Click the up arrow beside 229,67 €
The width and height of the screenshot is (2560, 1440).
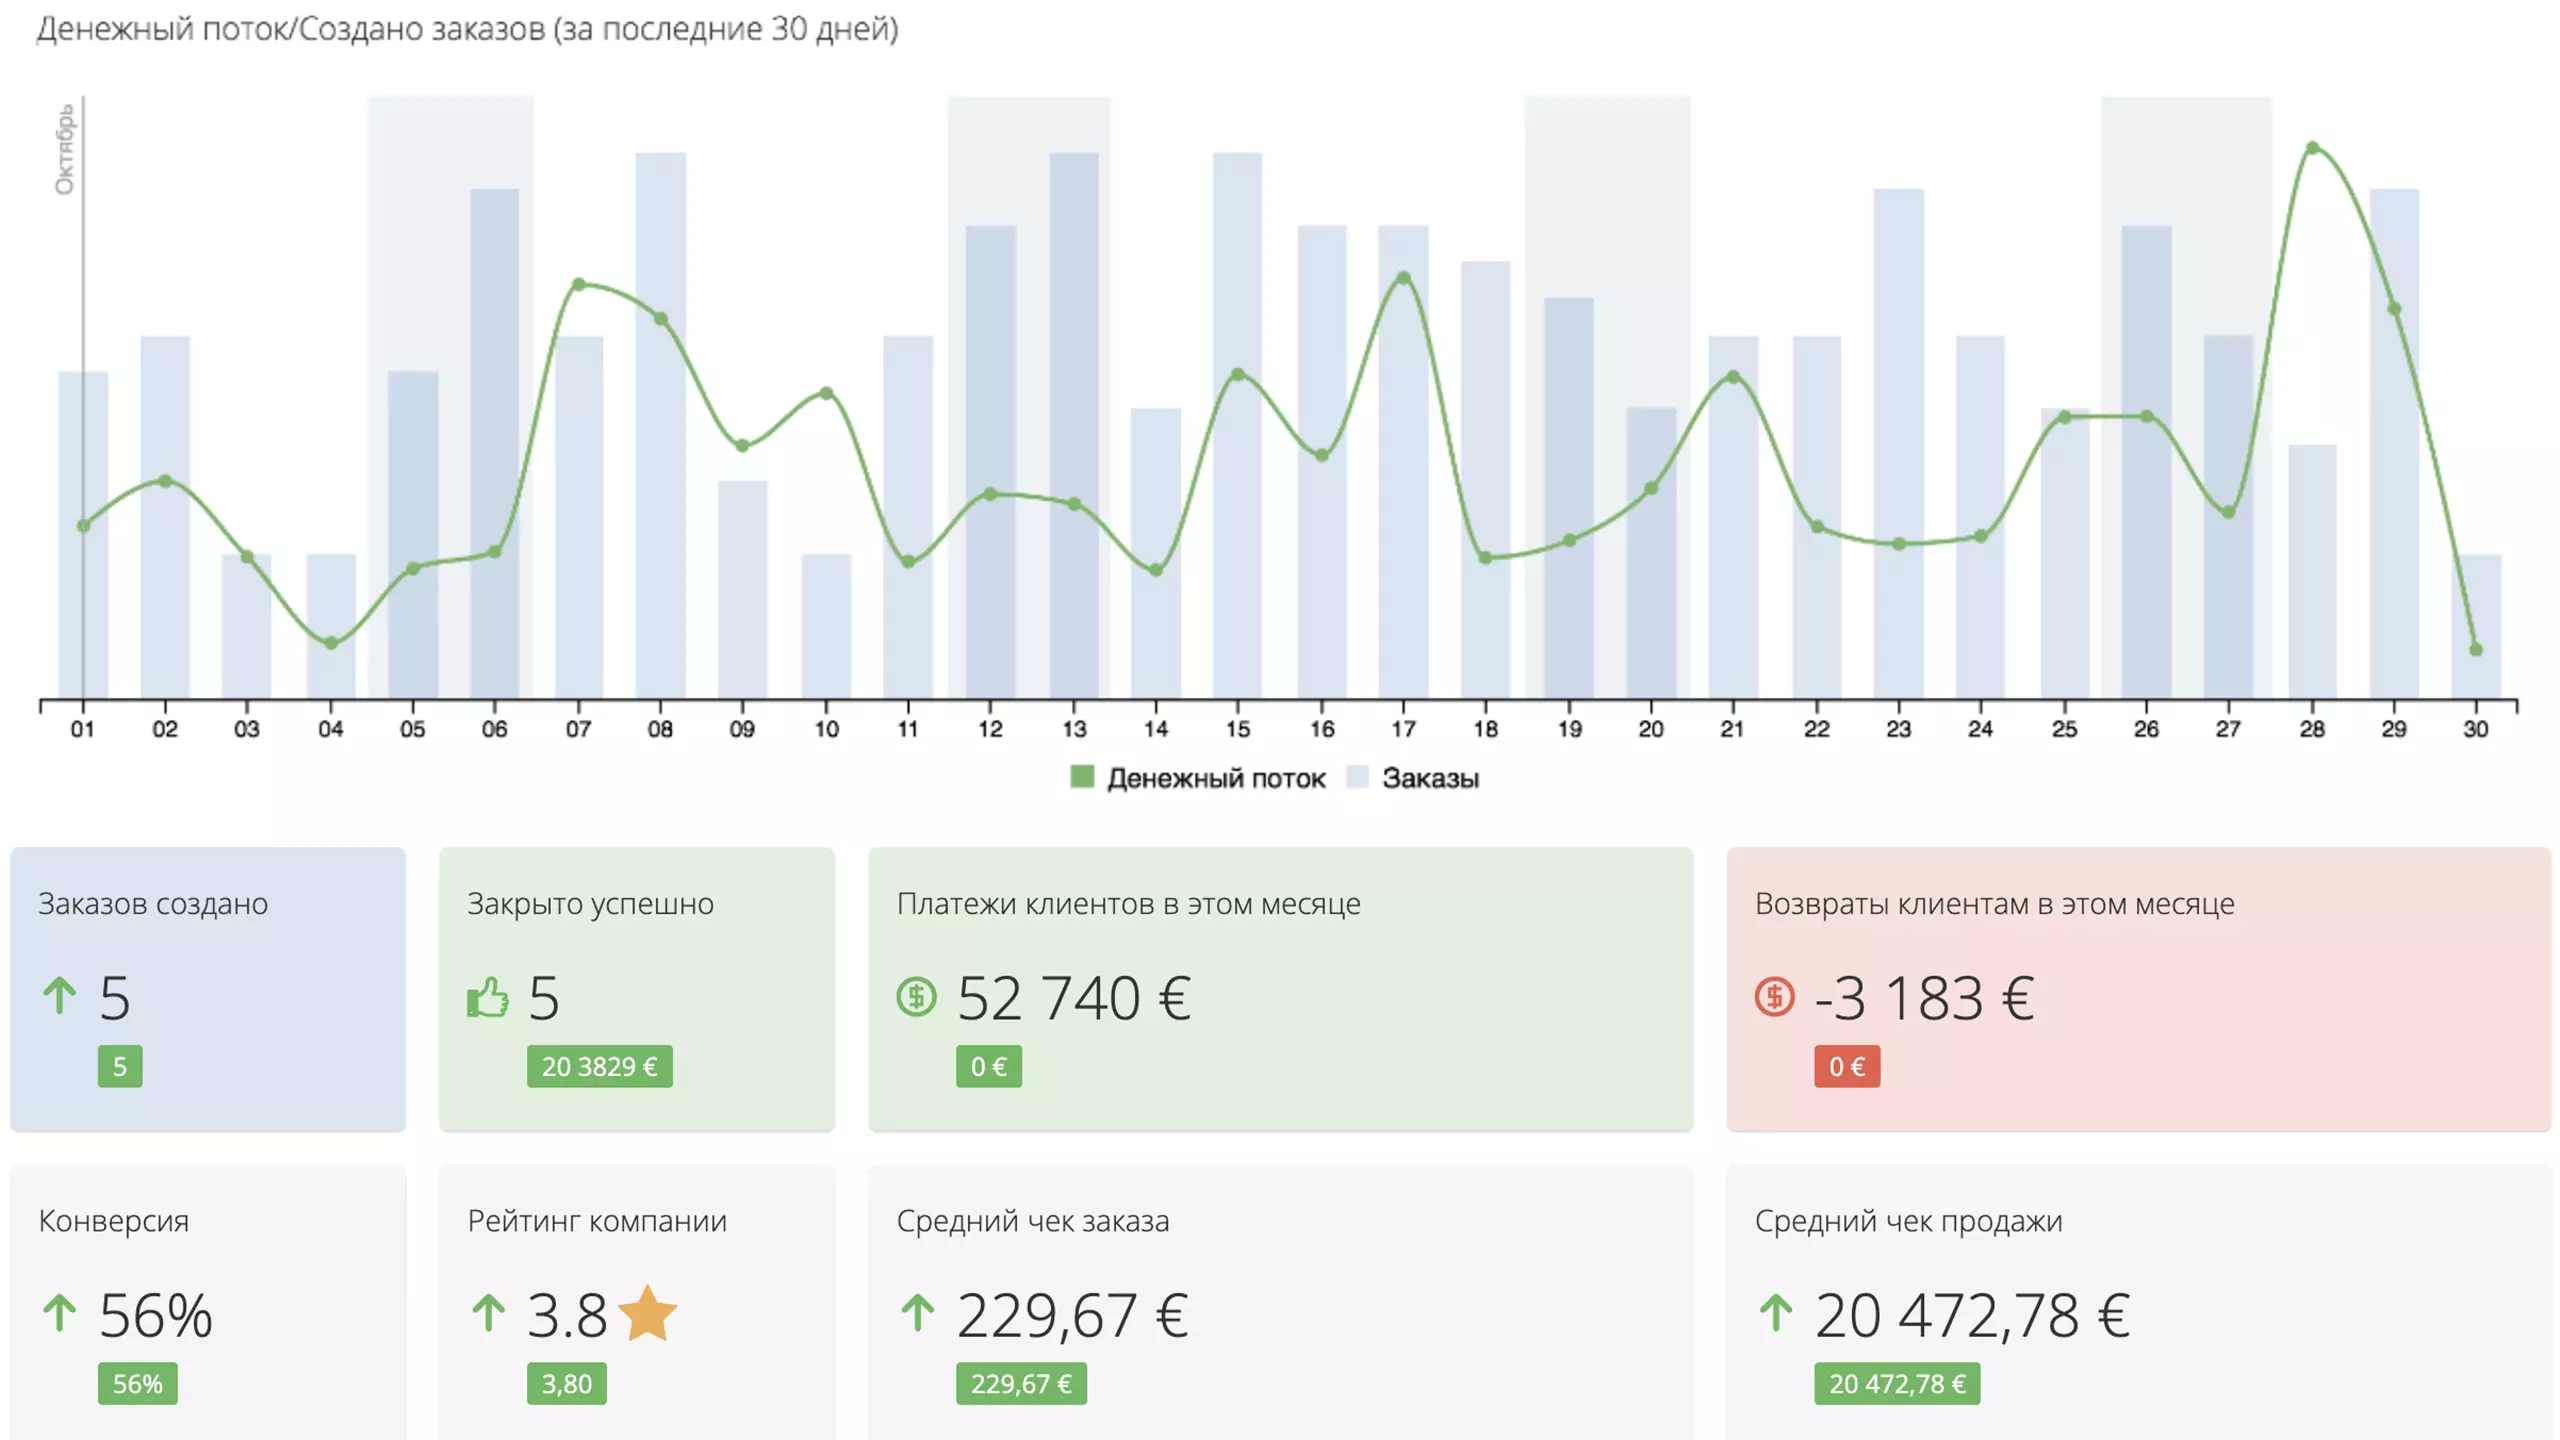coord(917,1313)
